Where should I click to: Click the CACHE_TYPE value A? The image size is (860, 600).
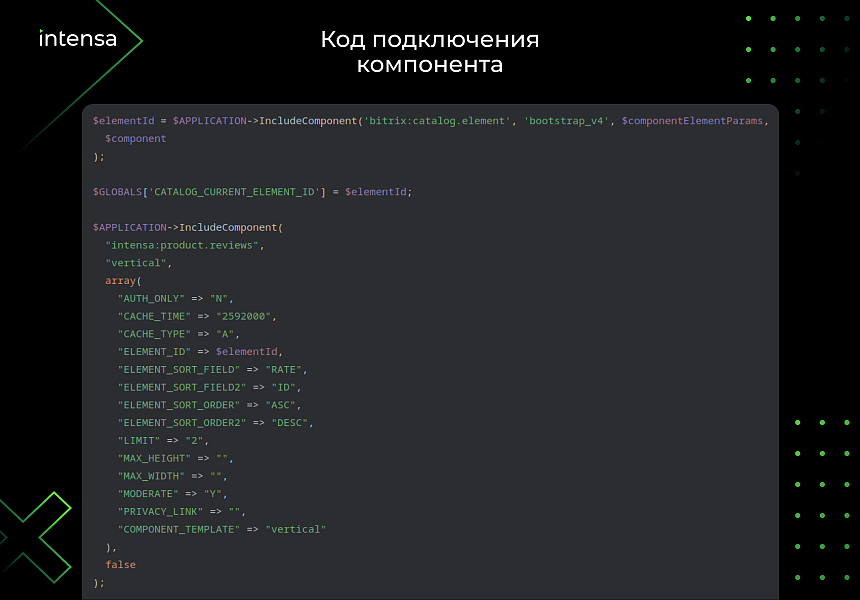coord(226,333)
